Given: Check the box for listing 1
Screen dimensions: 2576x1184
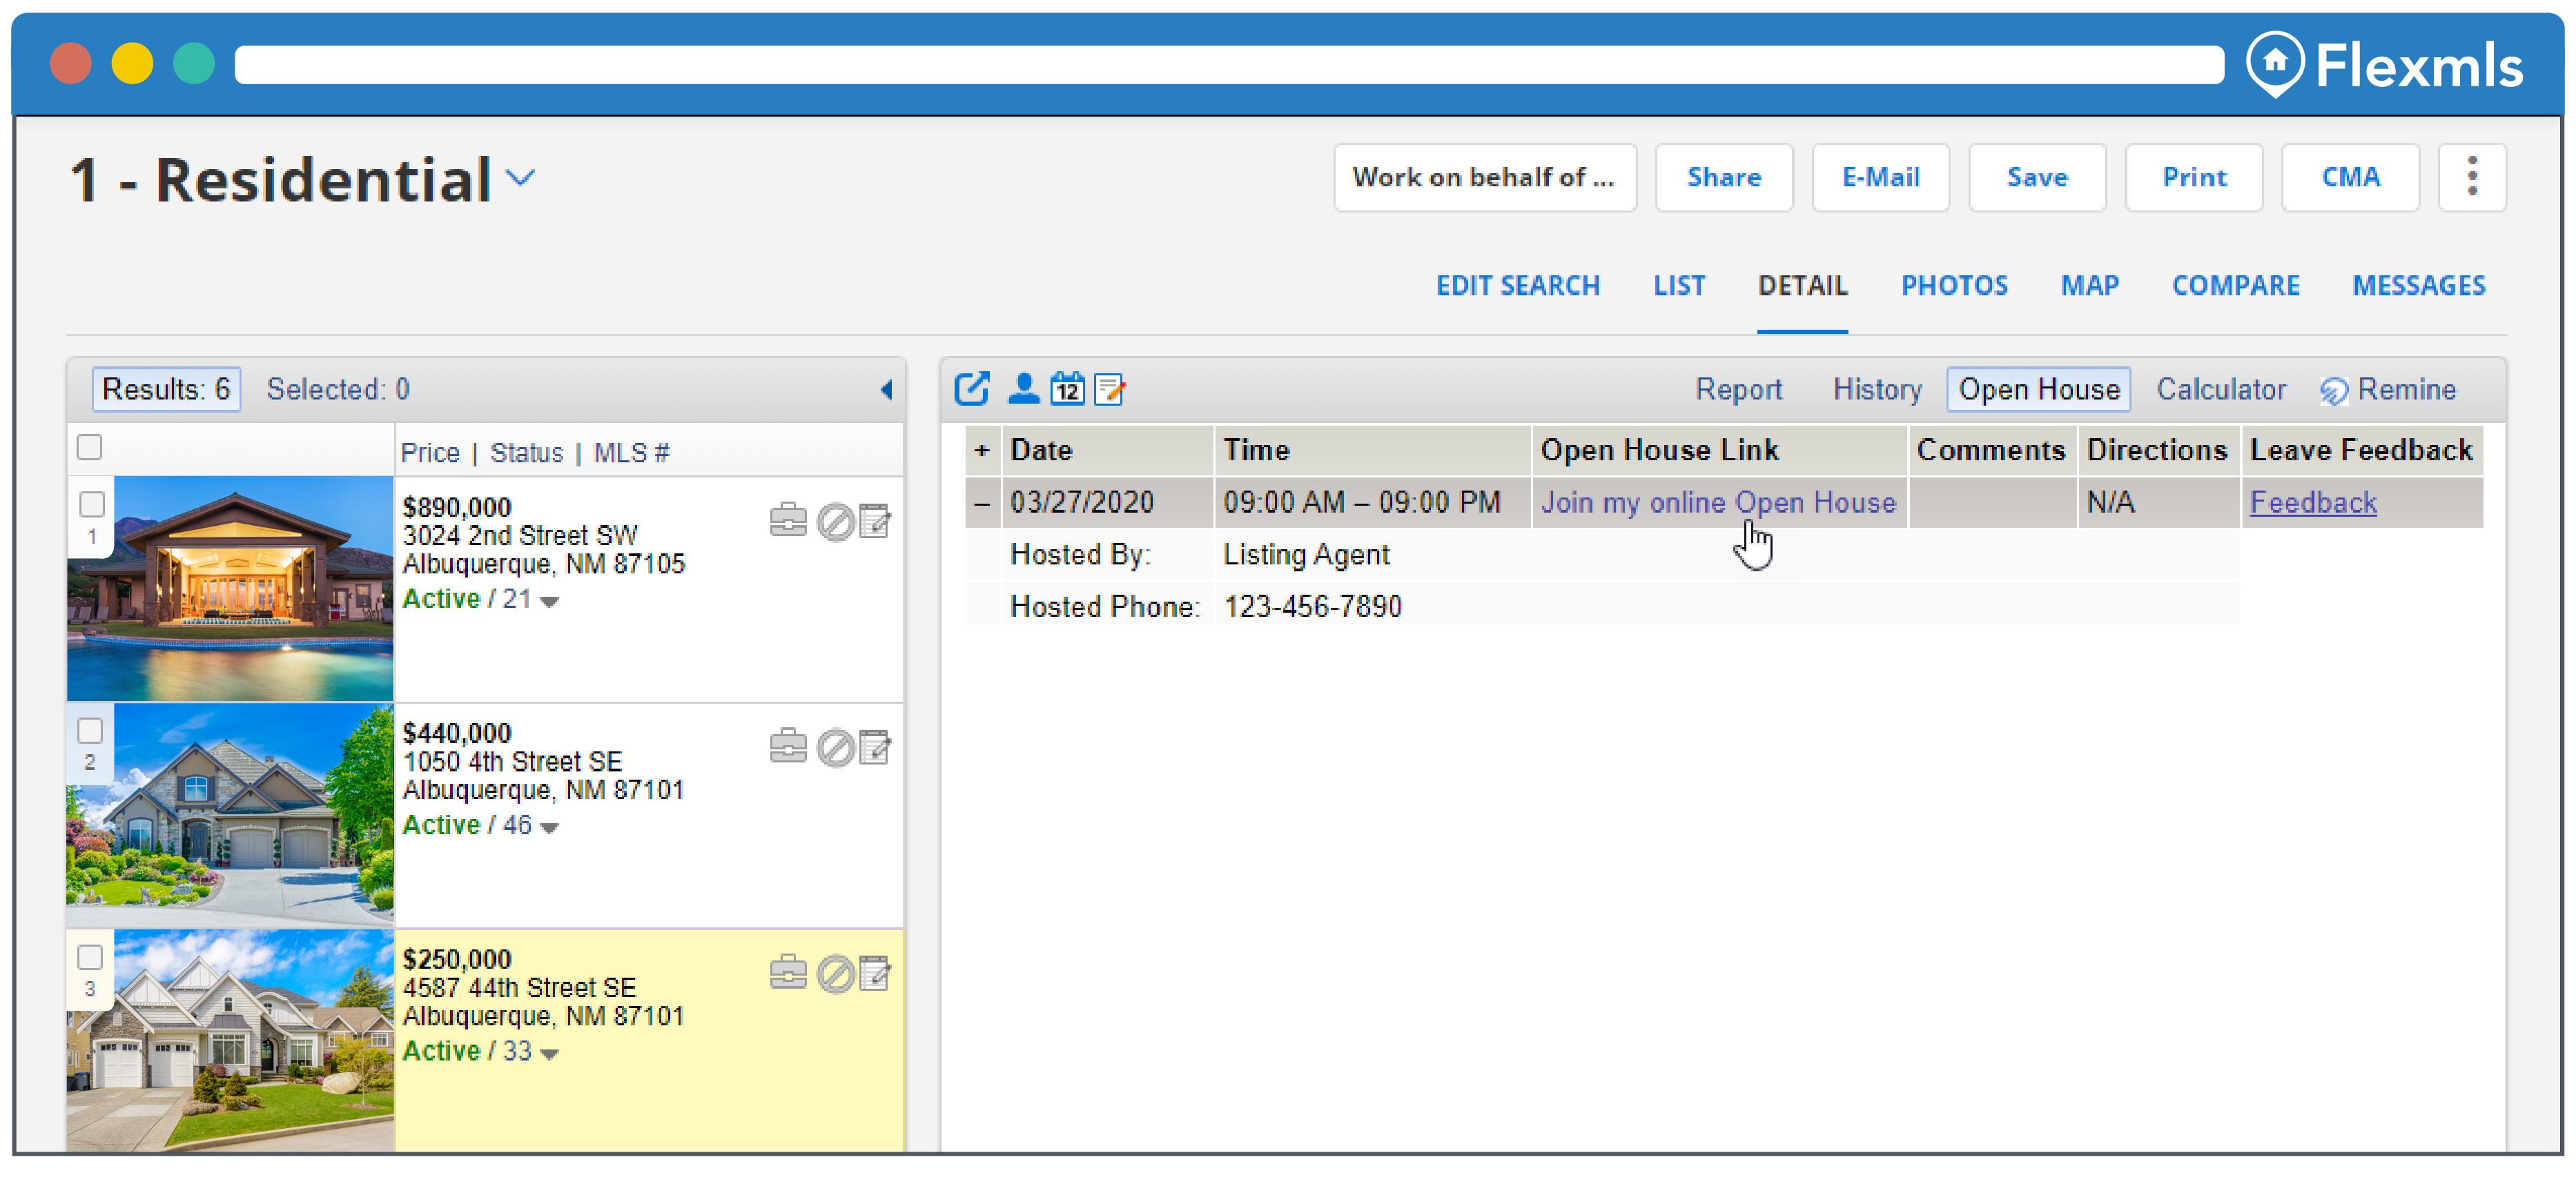Looking at the screenshot, I should click(92, 504).
